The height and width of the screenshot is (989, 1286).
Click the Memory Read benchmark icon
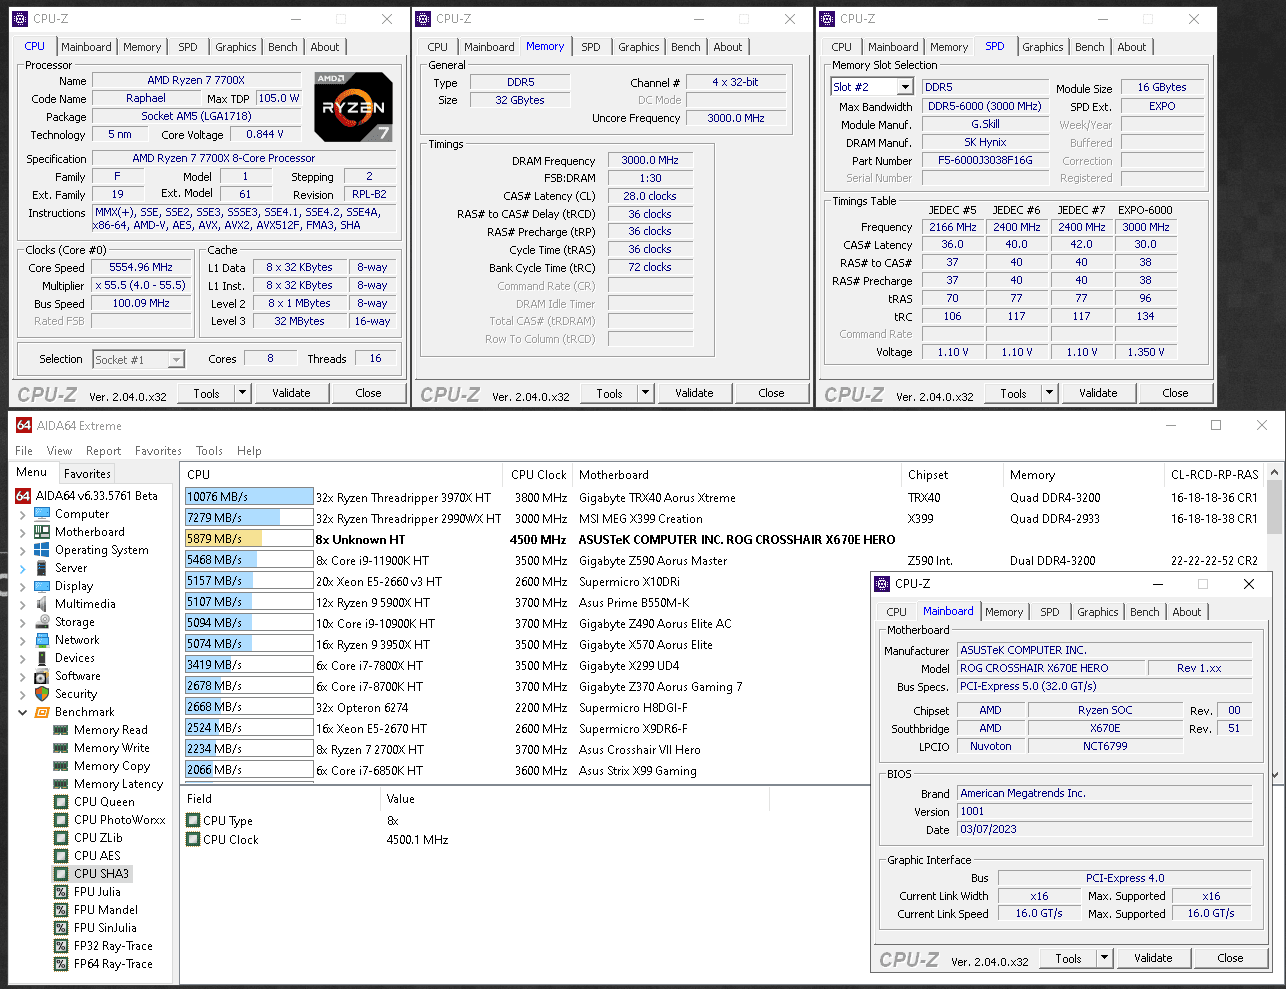point(61,730)
